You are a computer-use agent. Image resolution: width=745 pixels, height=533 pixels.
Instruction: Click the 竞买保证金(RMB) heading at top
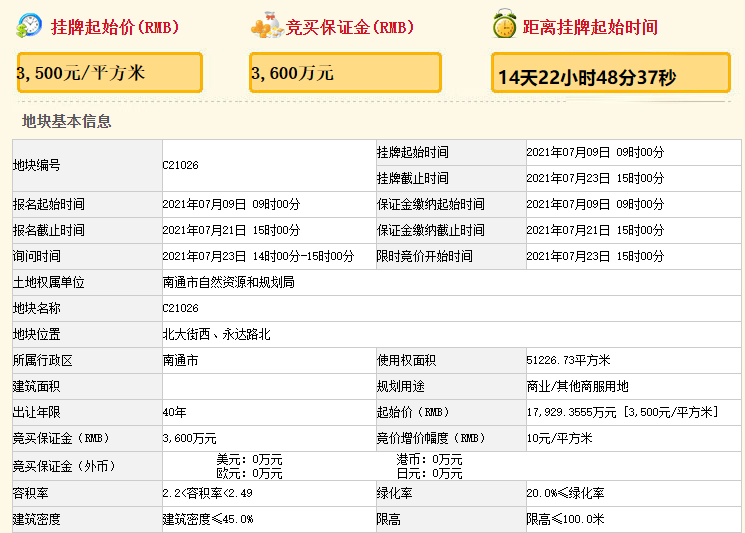click(350, 27)
